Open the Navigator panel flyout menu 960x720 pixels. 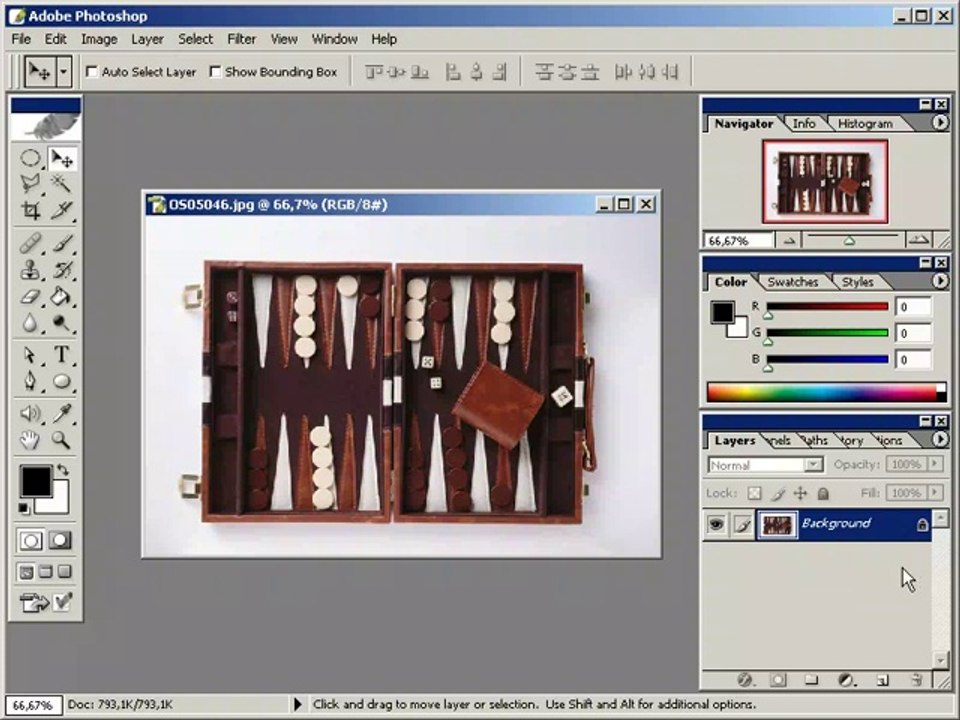(940, 122)
